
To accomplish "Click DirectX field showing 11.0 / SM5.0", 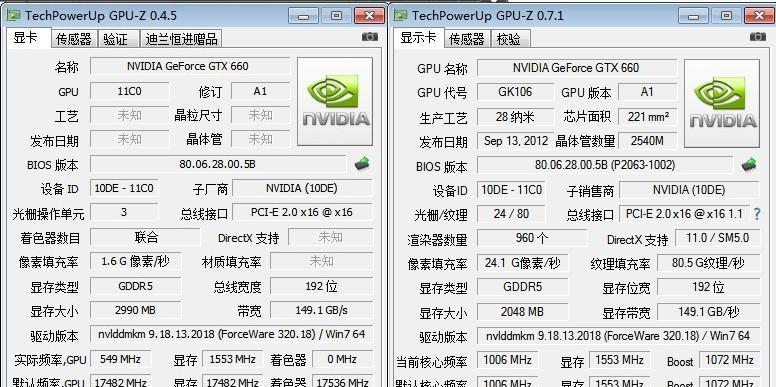I will click(x=717, y=238).
